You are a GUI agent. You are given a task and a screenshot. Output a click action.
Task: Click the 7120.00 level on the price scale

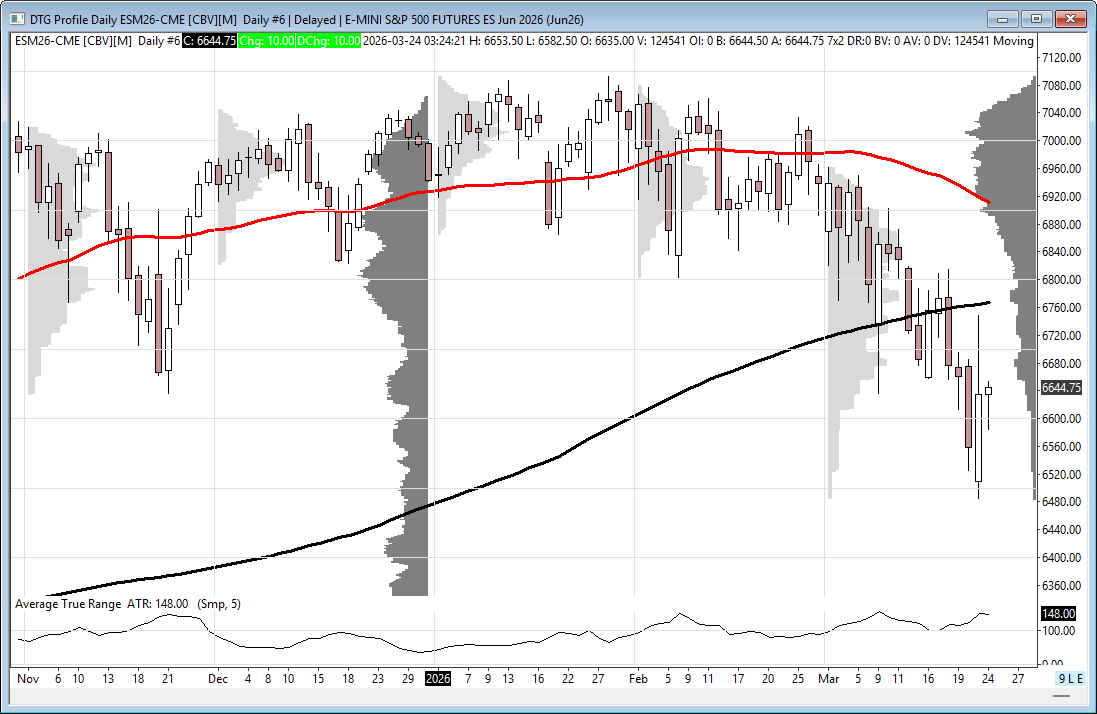[x=1061, y=58]
